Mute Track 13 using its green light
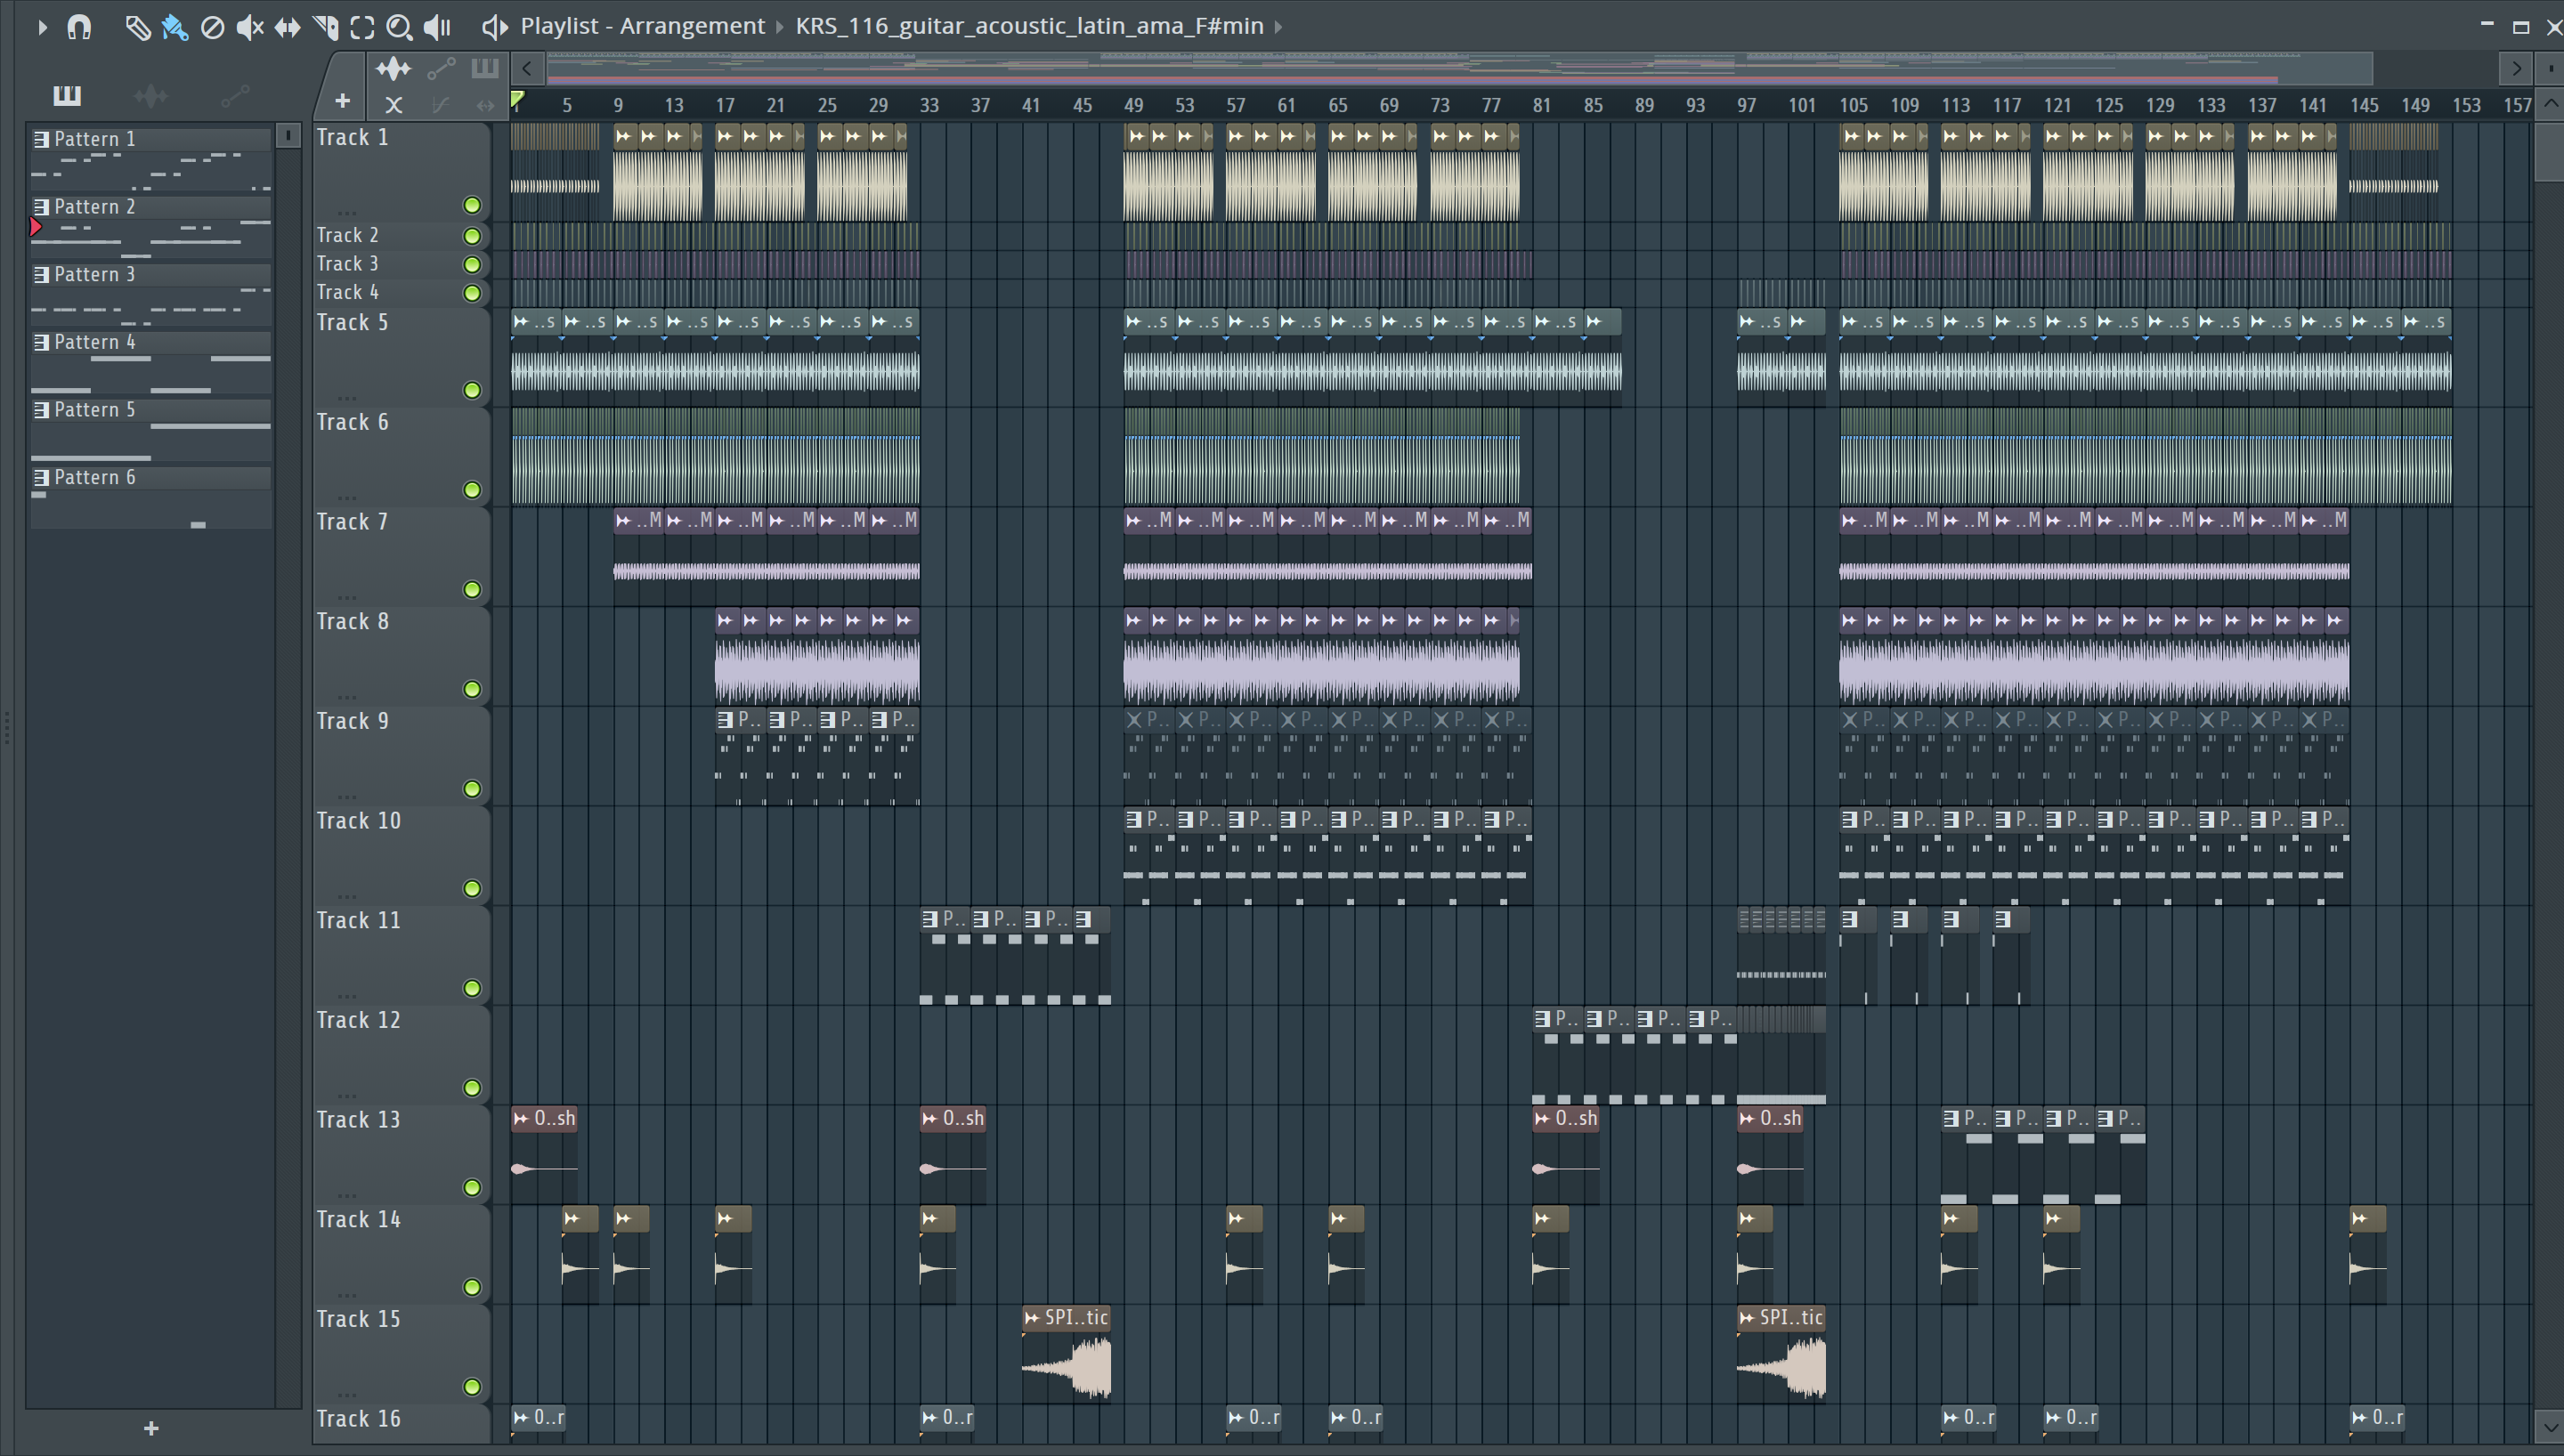 [472, 1187]
